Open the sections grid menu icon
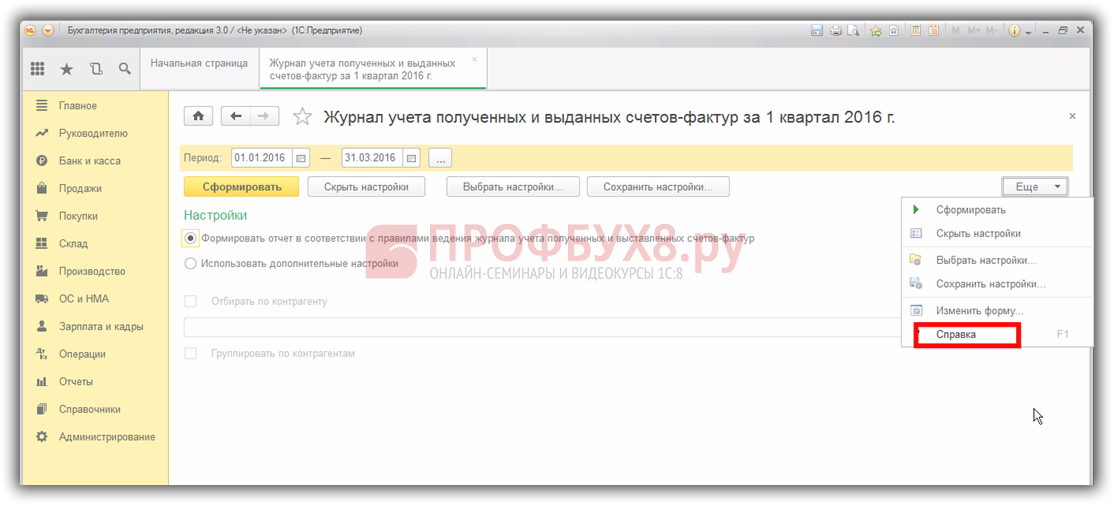The width and height of the screenshot is (1114, 505). pyautogui.click(x=38, y=69)
